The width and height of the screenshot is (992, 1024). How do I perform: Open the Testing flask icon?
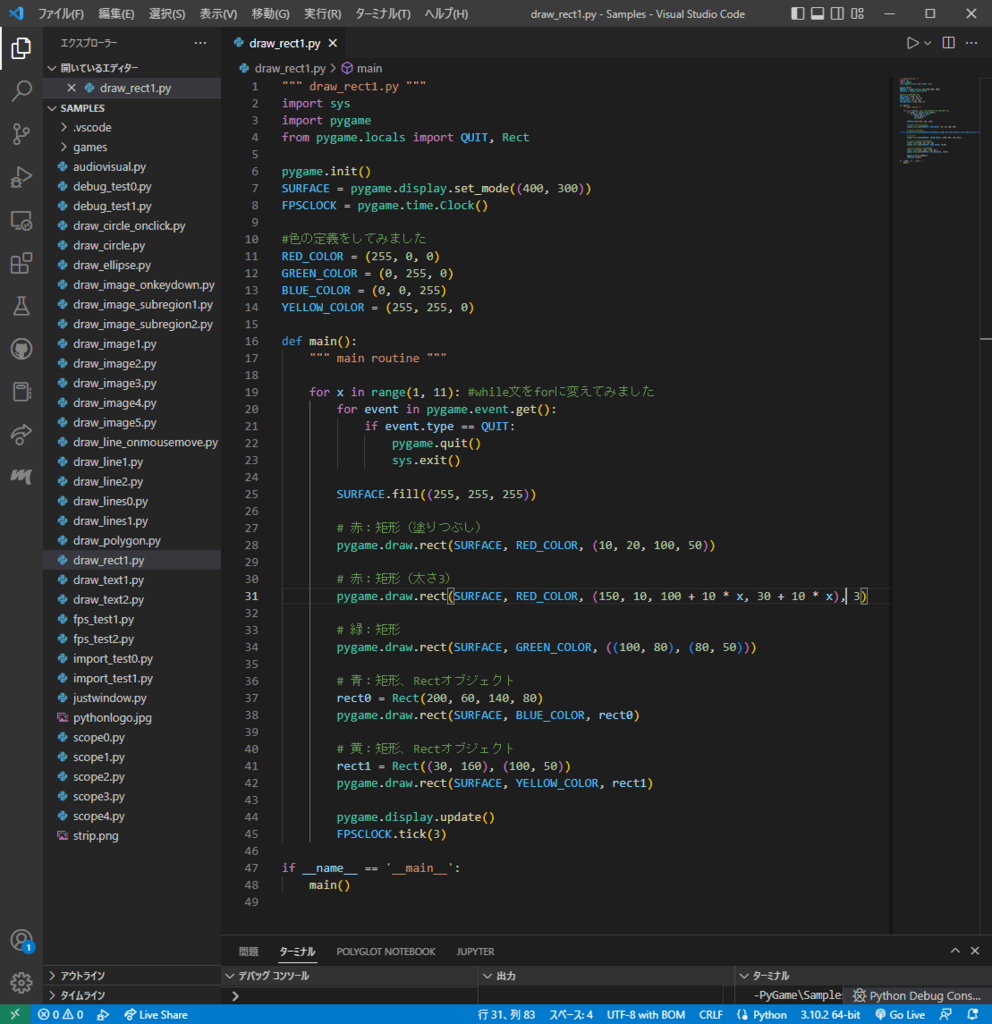21,306
